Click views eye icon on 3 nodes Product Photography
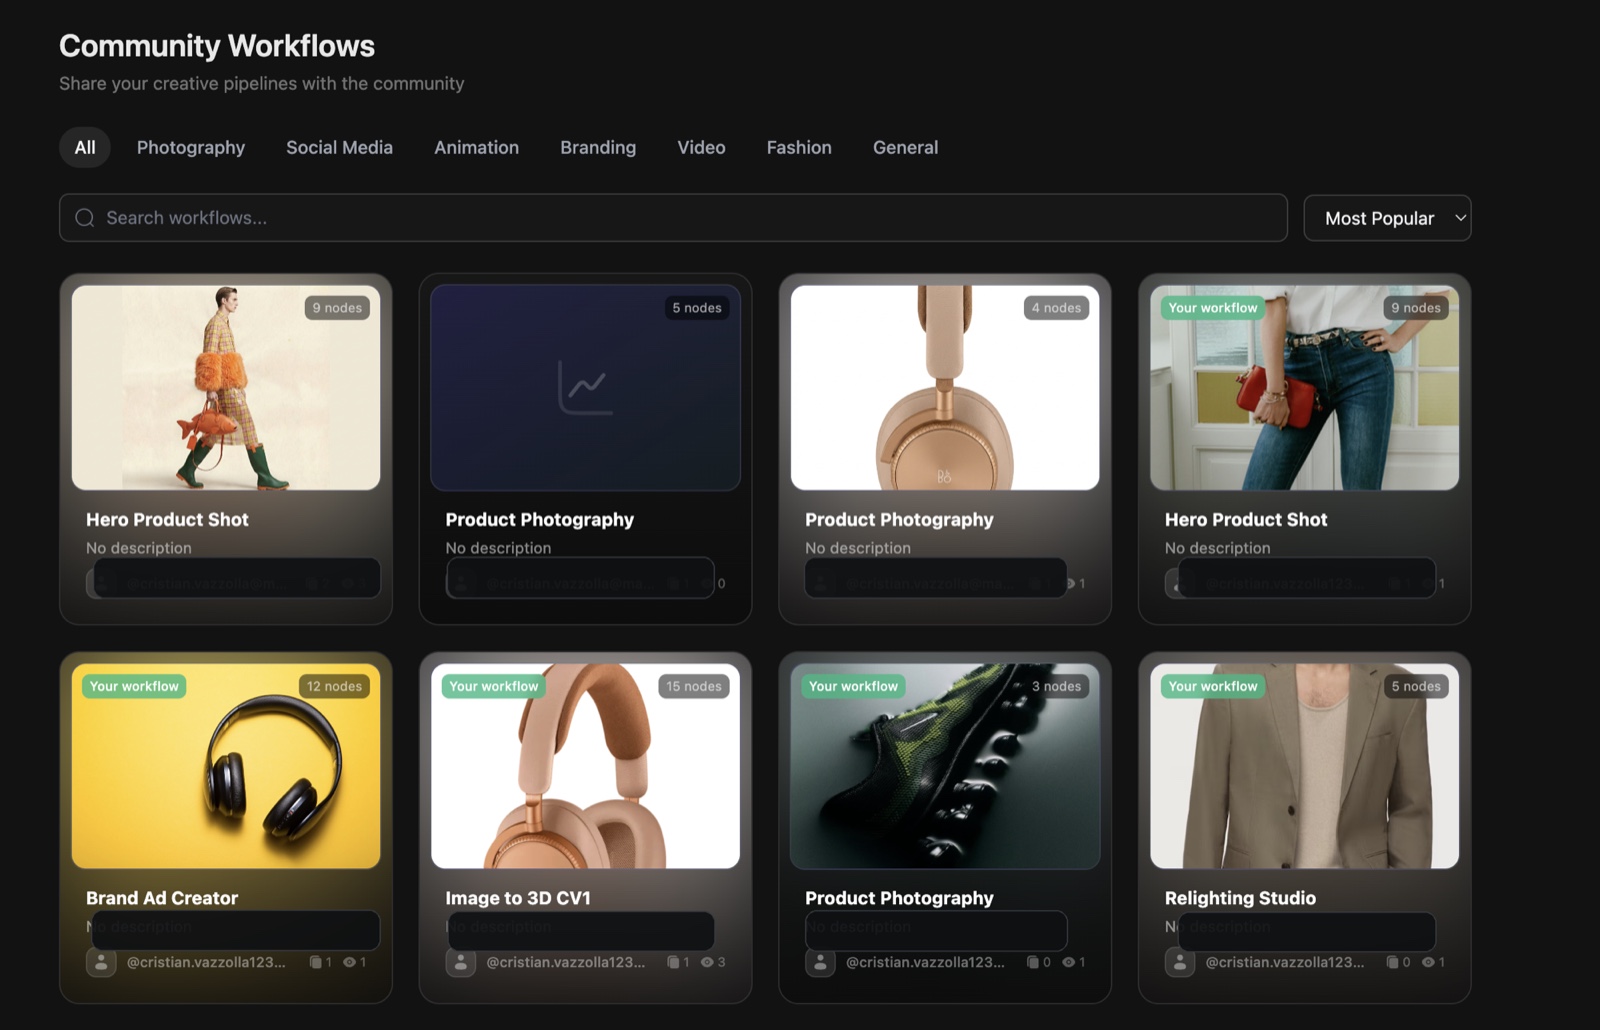 pos(1069,962)
